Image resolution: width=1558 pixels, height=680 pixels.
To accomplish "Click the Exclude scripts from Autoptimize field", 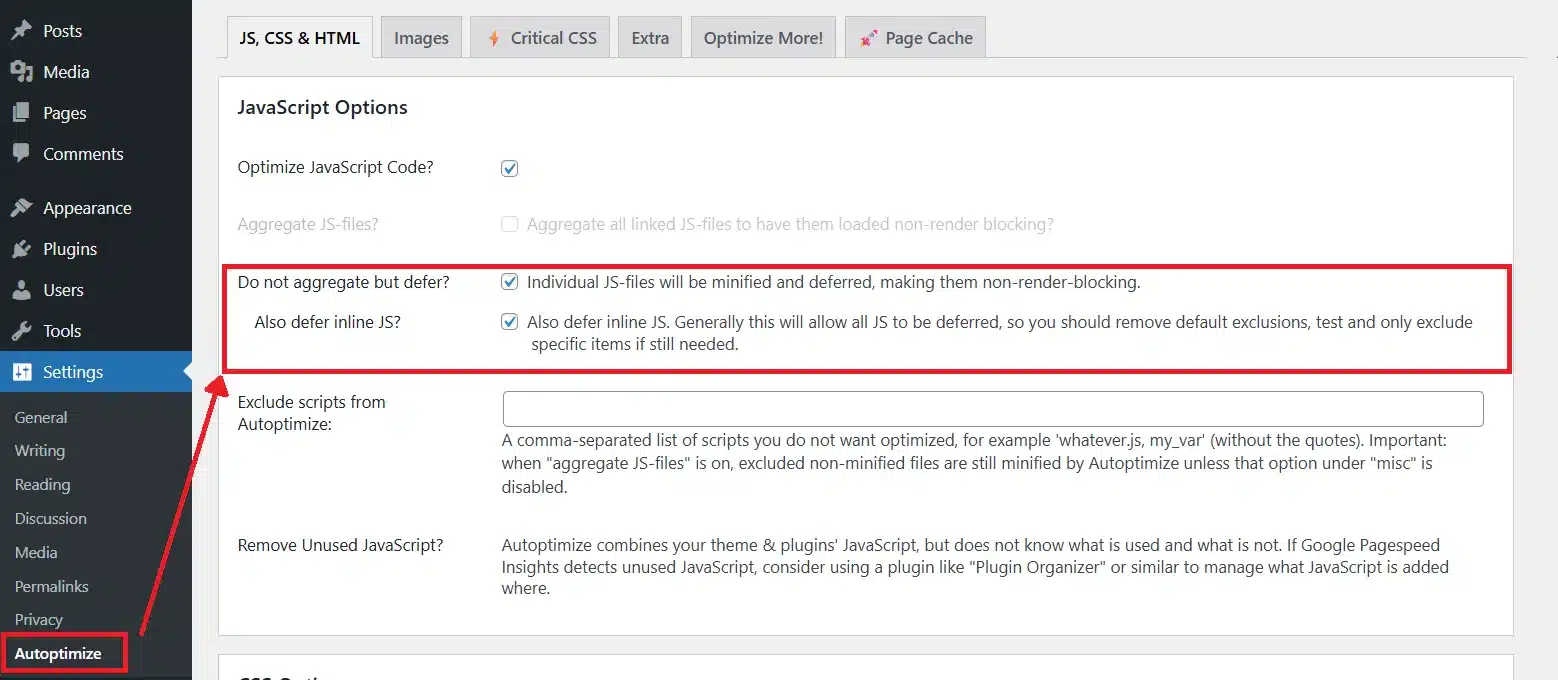I will 993,409.
